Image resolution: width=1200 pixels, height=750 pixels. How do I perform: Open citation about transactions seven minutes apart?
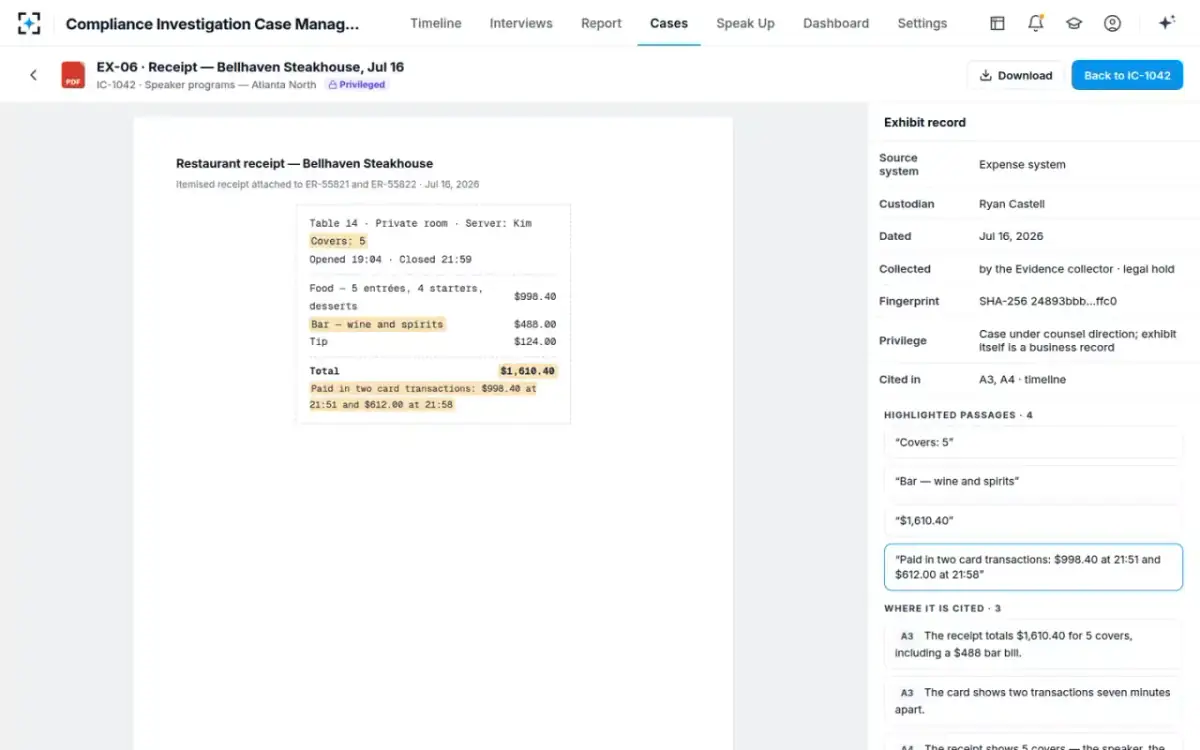pyautogui.click(x=1033, y=701)
